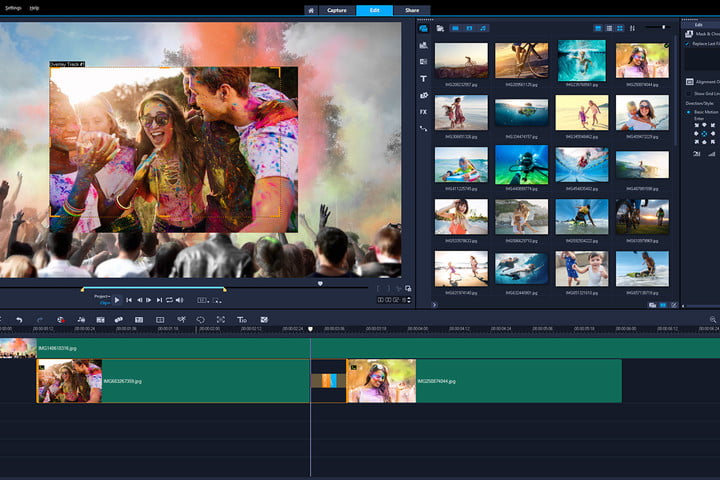
Task: Open the FX filter library
Action: click(x=423, y=112)
